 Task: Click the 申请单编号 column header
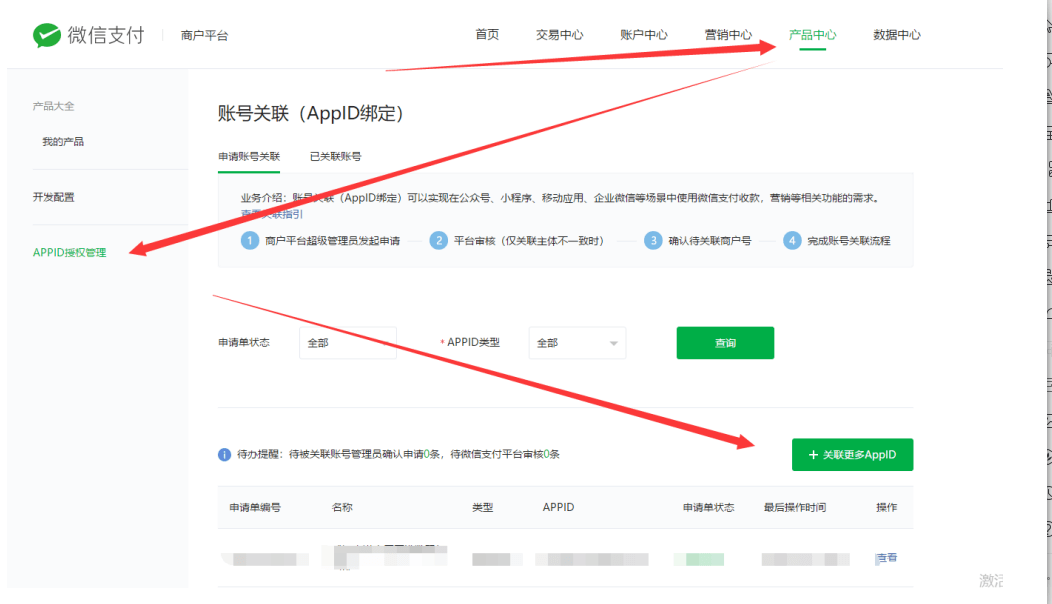pyautogui.click(x=255, y=507)
